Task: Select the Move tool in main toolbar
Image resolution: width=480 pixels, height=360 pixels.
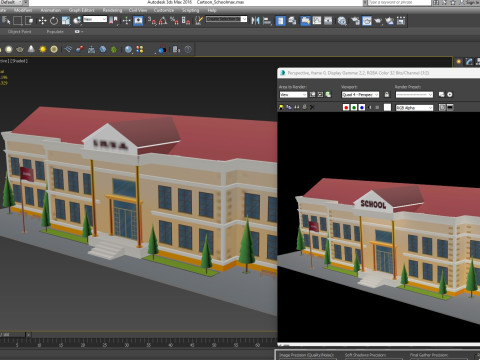Action: [x=42, y=21]
